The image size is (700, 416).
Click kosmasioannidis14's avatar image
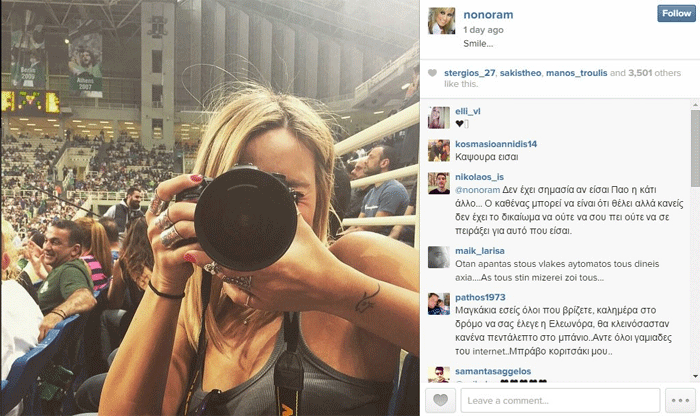coord(439,150)
